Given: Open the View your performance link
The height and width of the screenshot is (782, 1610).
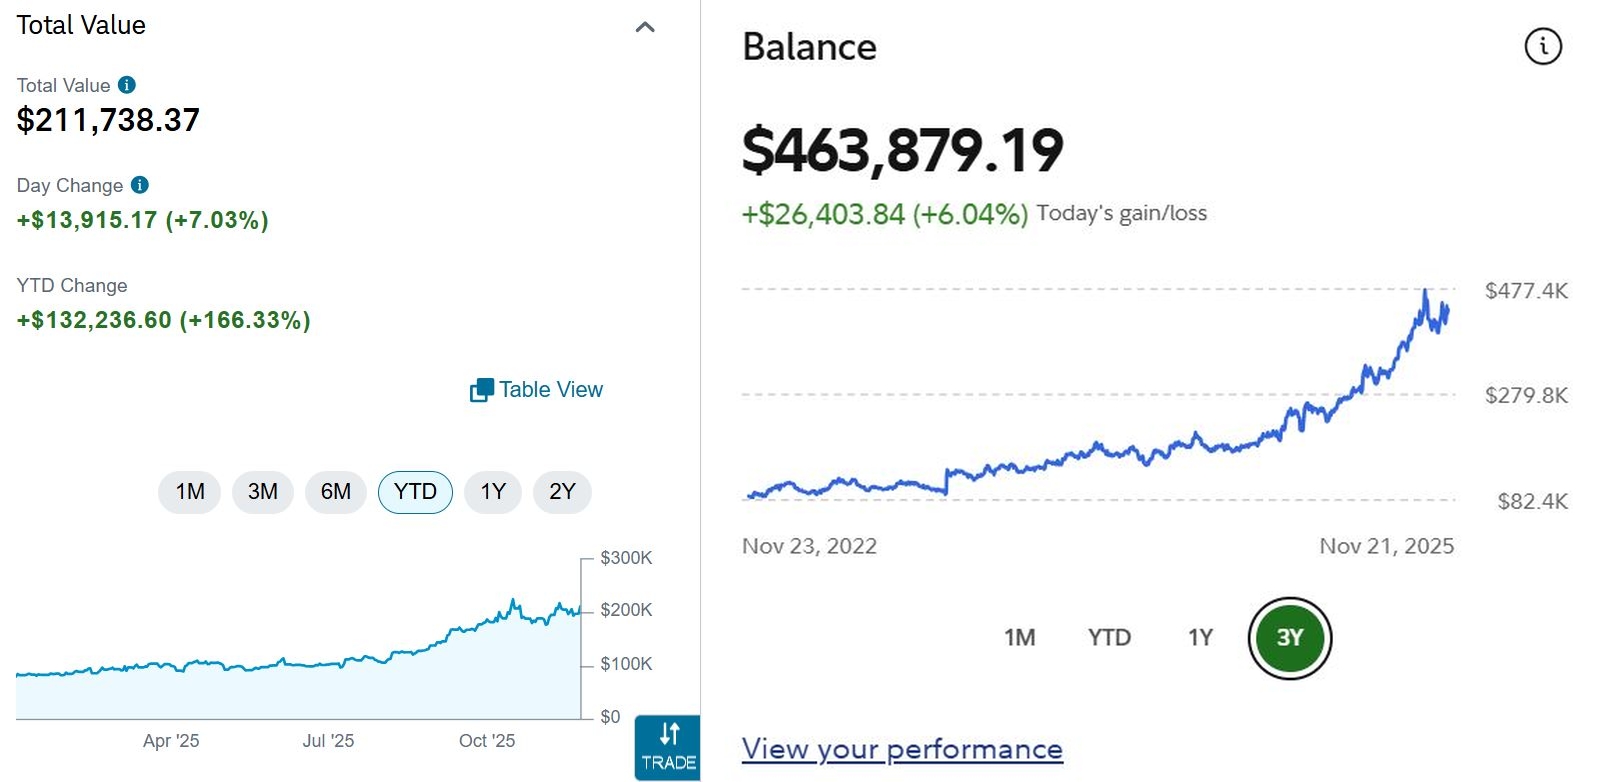Looking at the screenshot, I should click(x=901, y=749).
